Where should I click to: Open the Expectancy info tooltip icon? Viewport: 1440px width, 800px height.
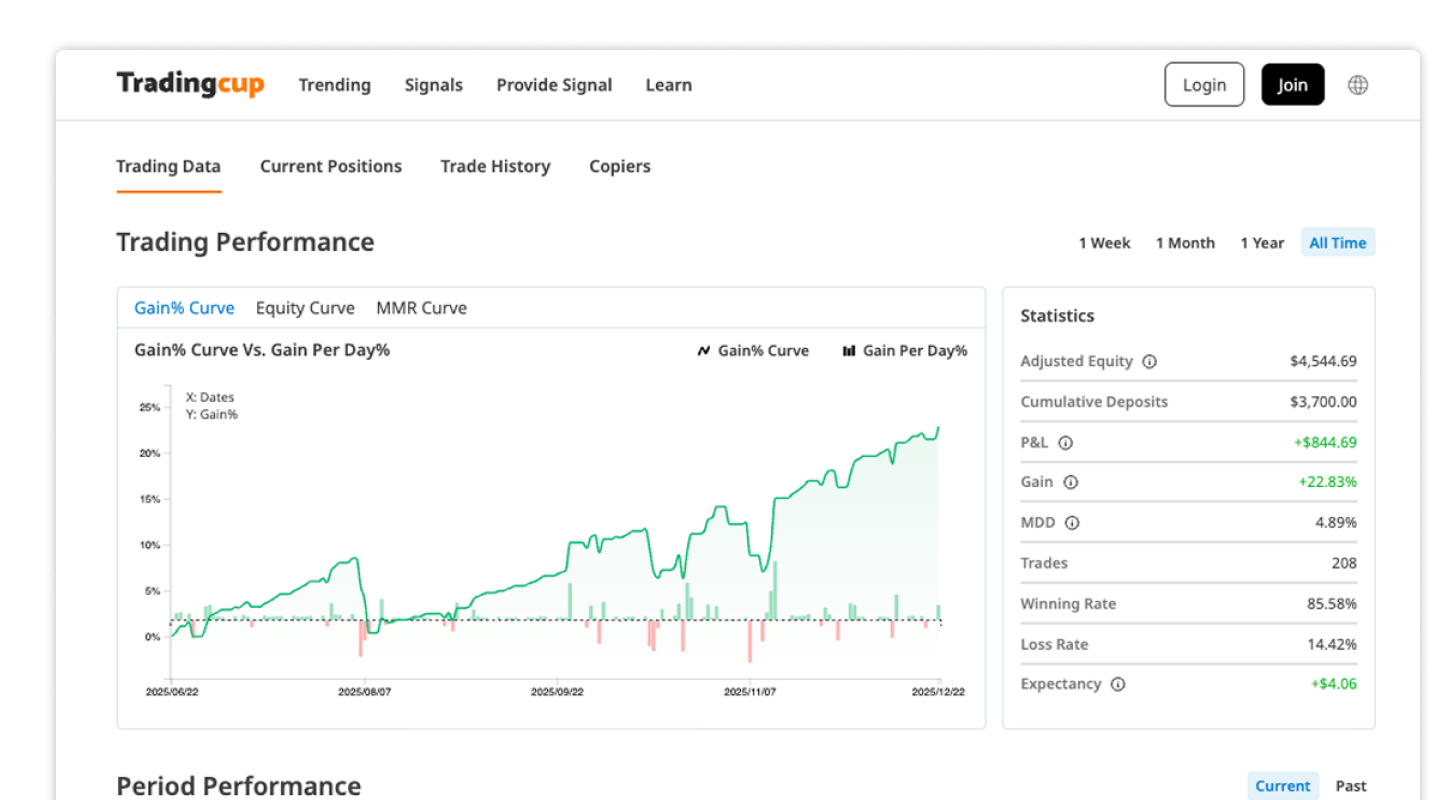(1119, 684)
